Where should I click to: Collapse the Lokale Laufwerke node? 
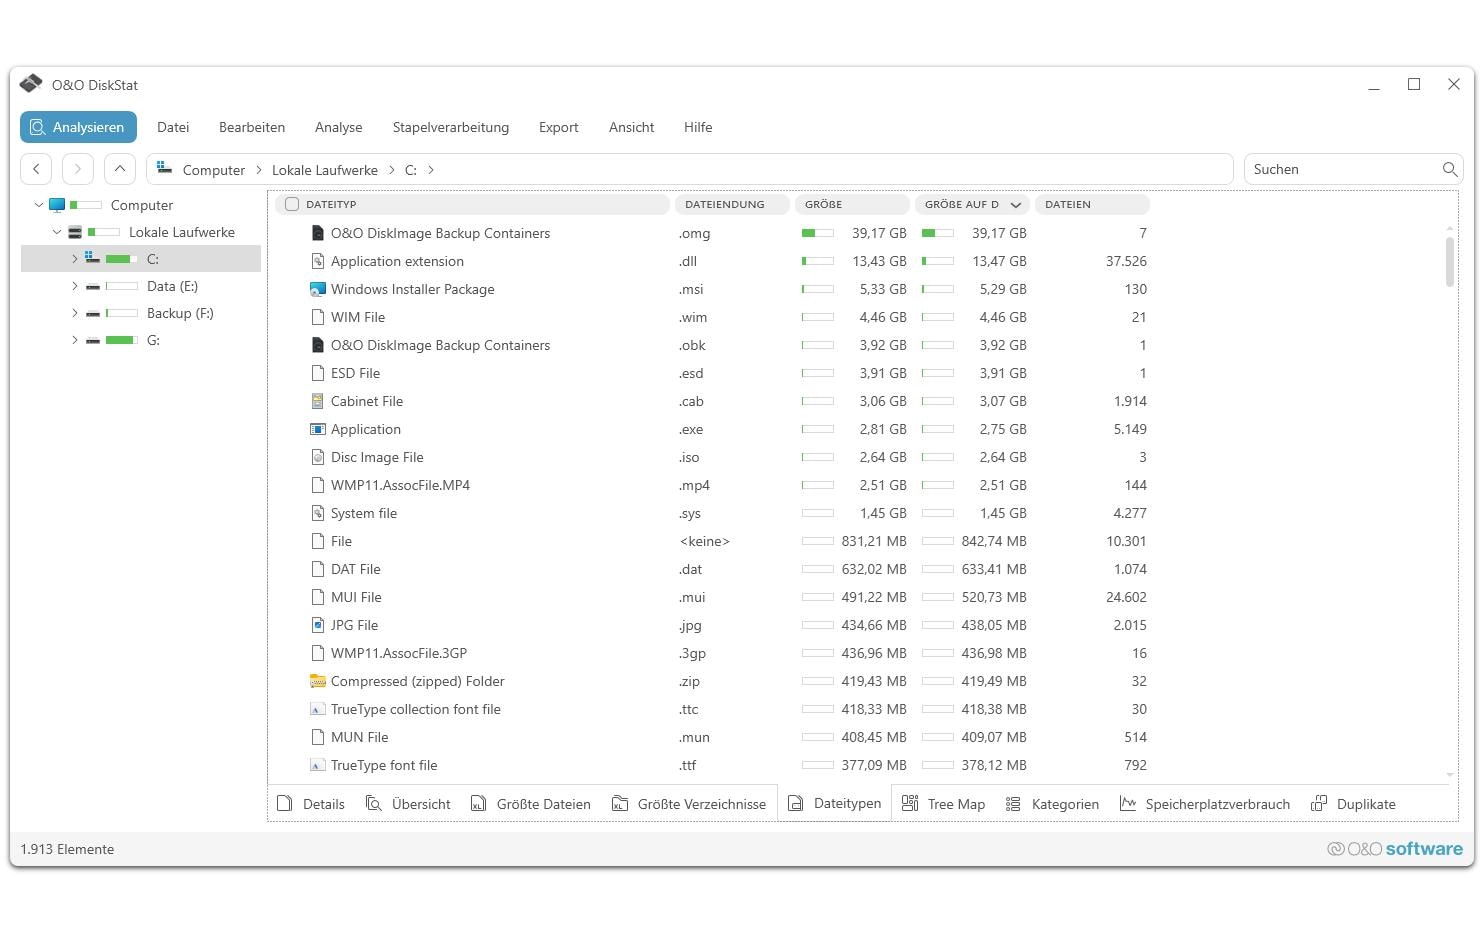[57, 232]
